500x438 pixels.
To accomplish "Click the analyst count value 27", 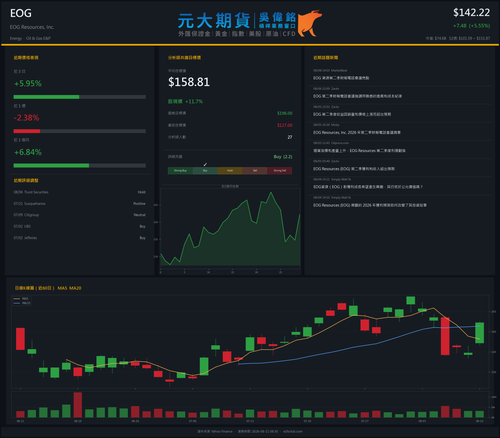I will 290,137.
